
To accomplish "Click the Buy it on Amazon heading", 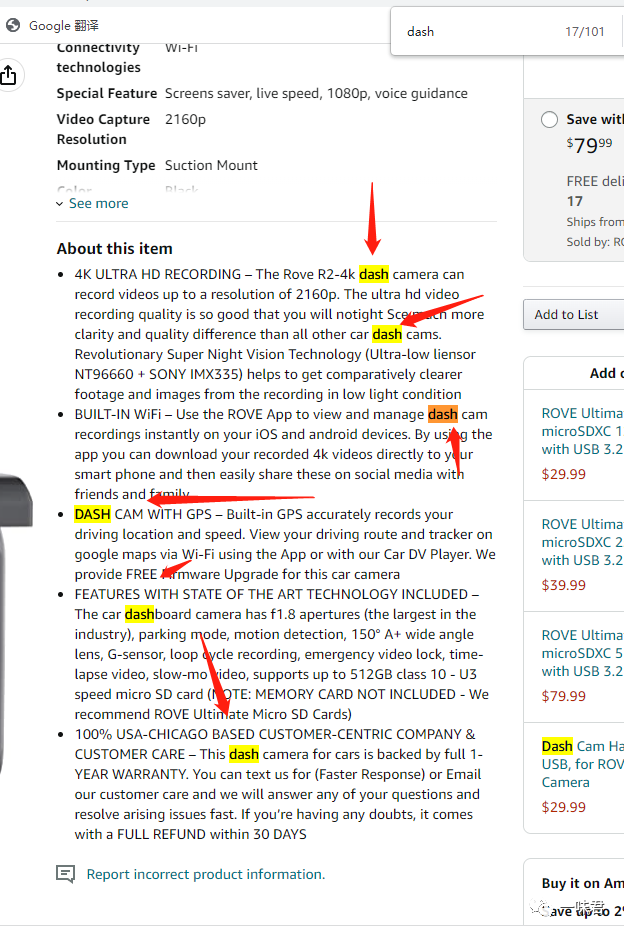I will (x=582, y=883).
